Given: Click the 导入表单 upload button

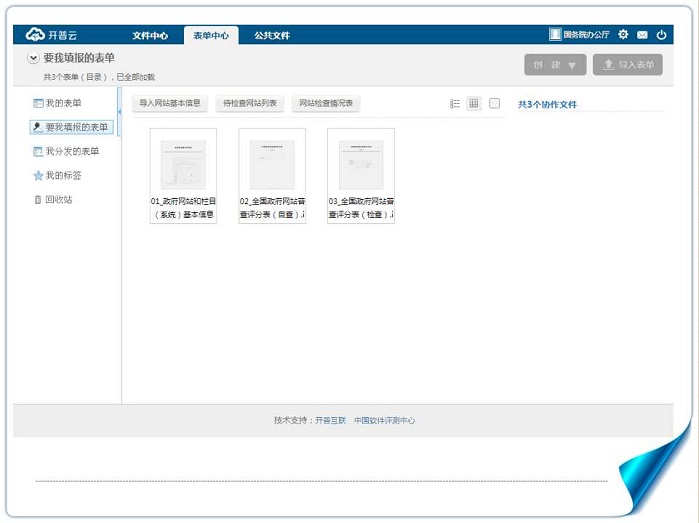Looking at the screenshot, I should [628, 65].
